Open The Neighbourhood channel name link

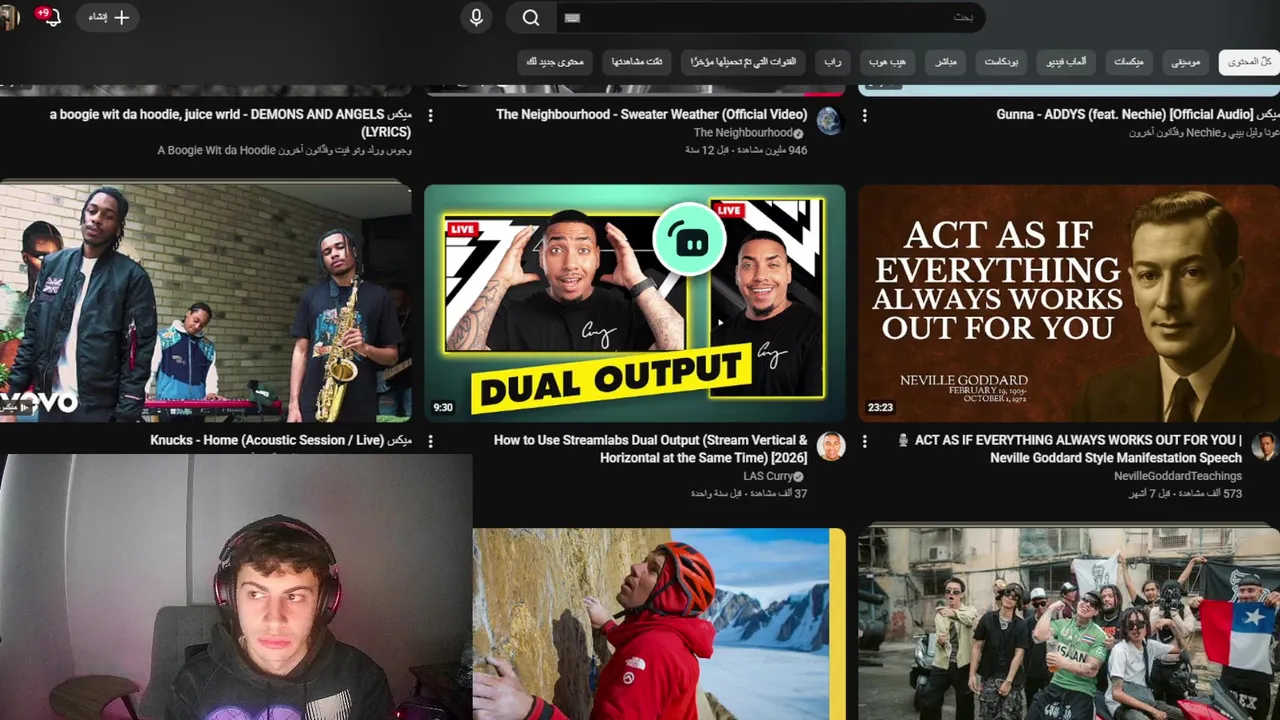click(x=743, y=132)
